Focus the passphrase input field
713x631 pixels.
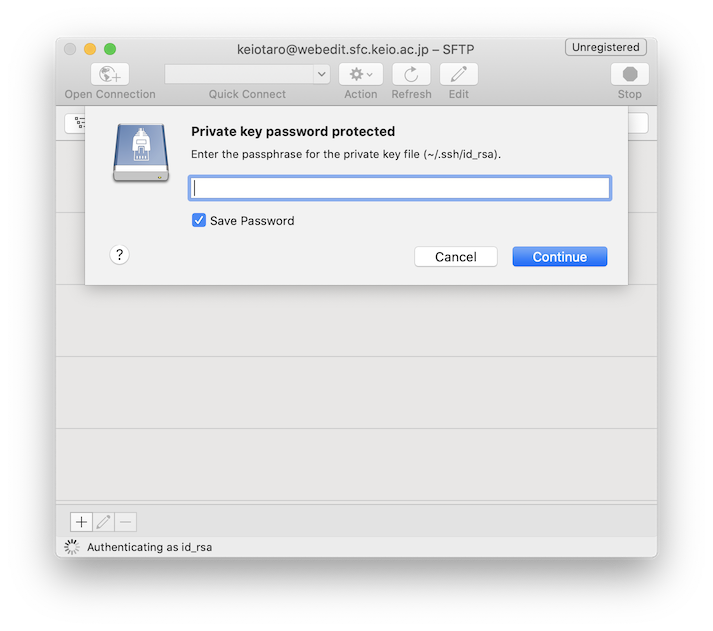[399, 188]
